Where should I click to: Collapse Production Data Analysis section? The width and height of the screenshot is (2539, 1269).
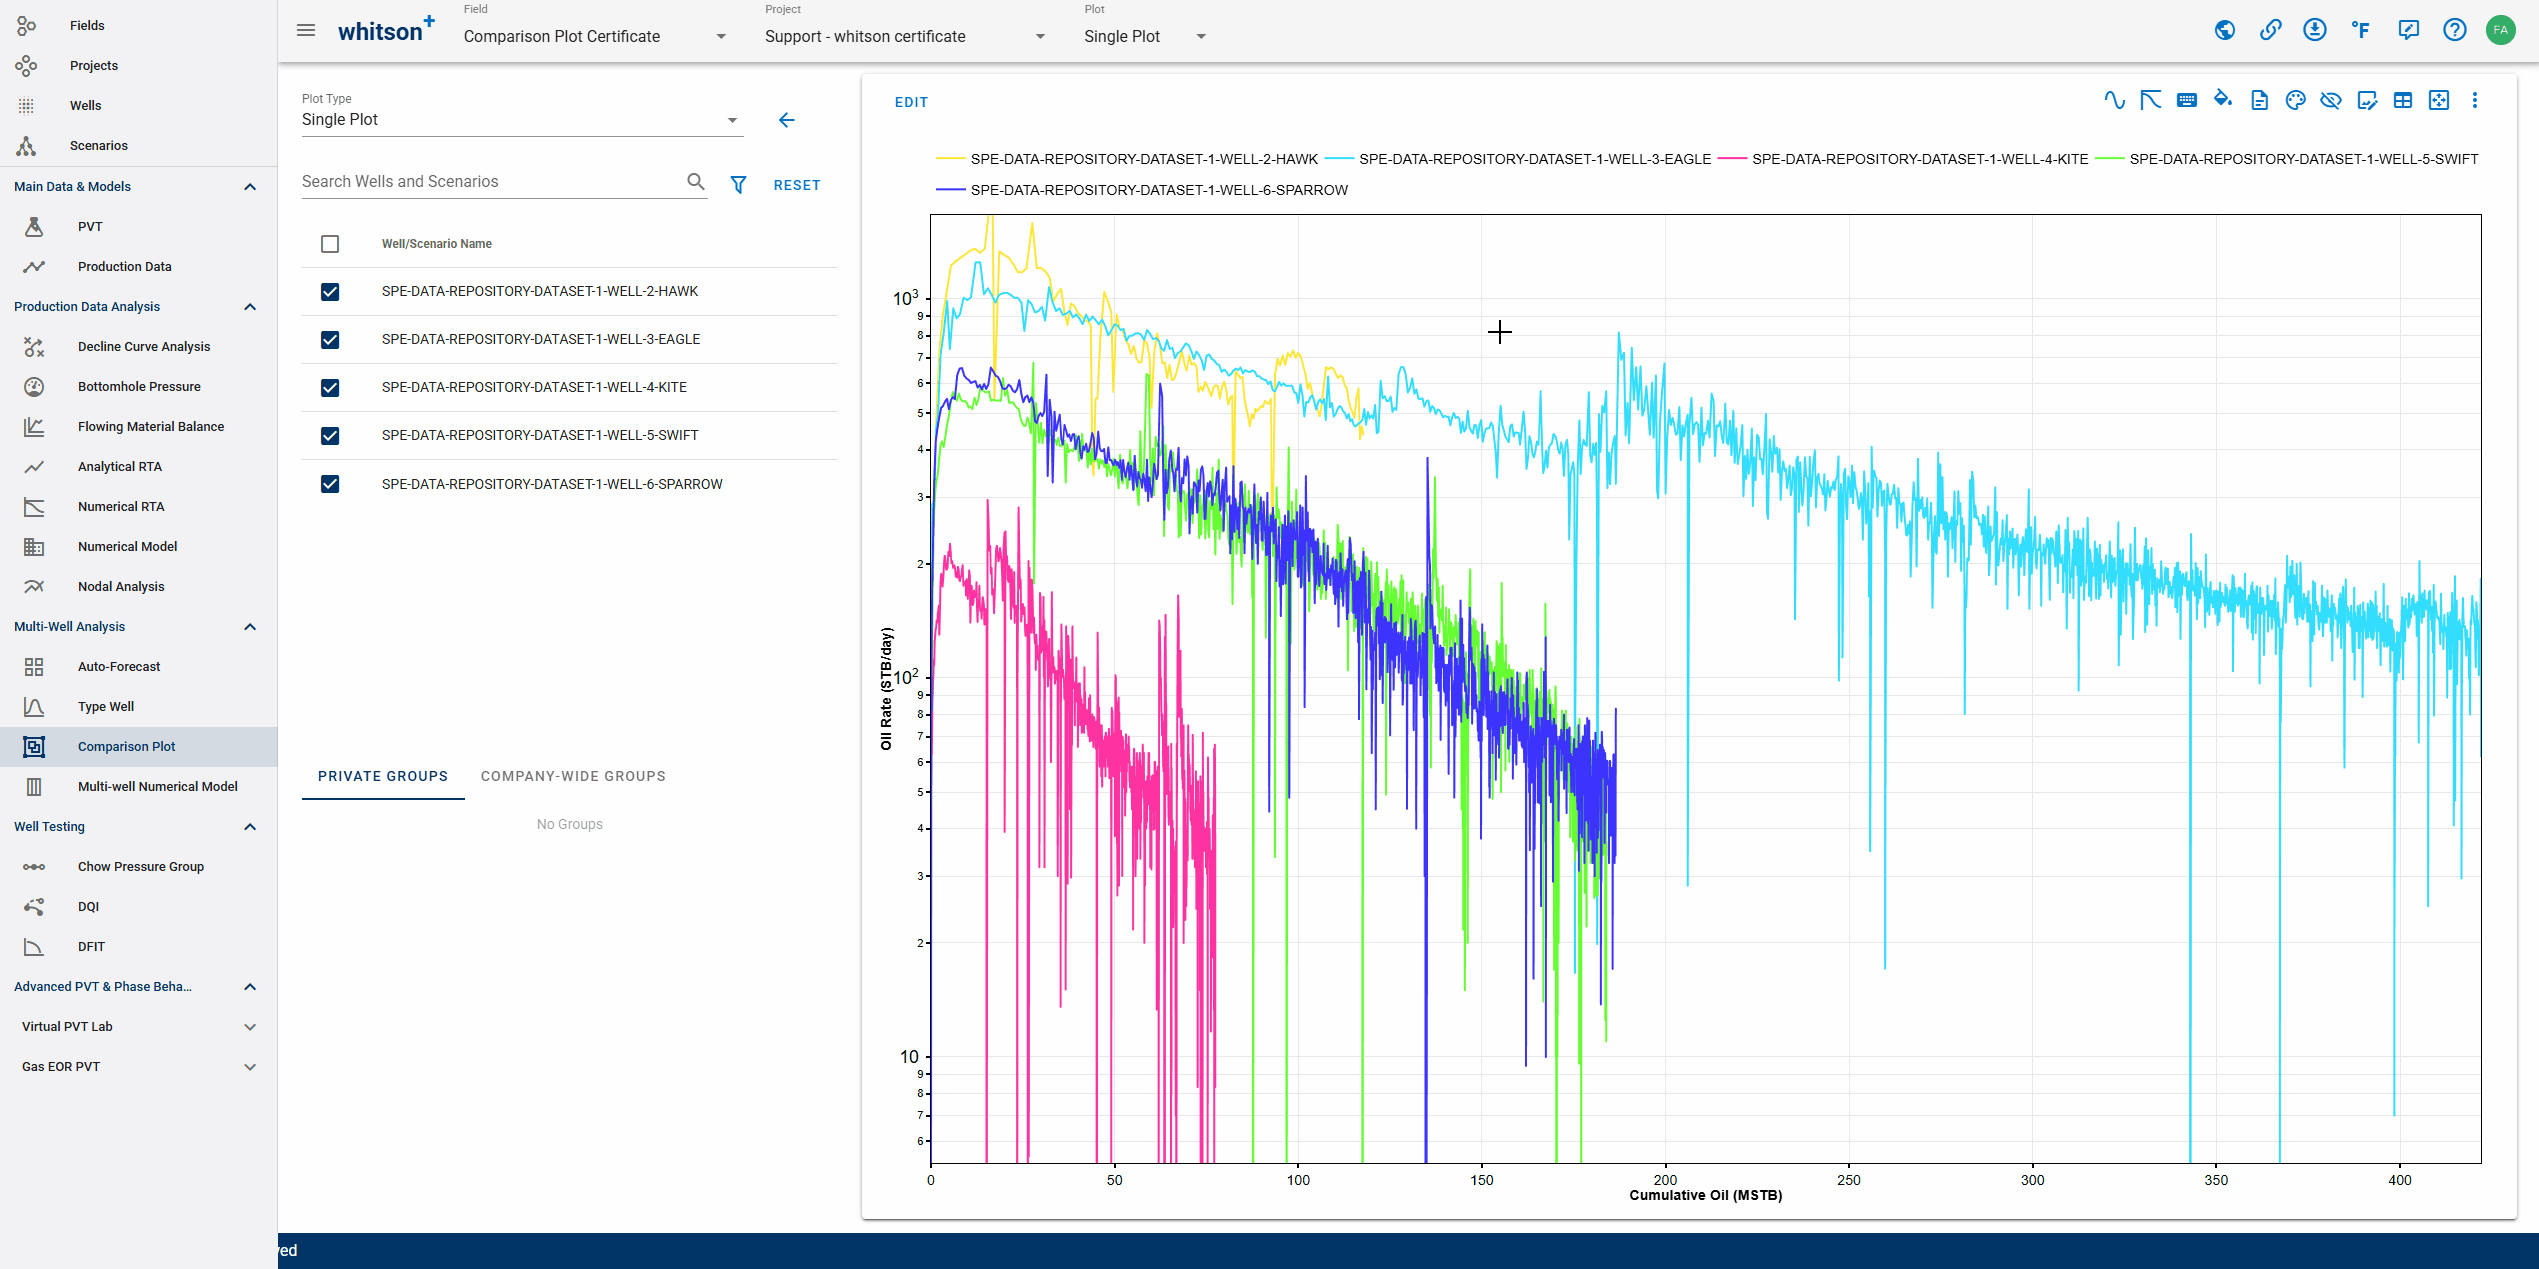(250, 307)
